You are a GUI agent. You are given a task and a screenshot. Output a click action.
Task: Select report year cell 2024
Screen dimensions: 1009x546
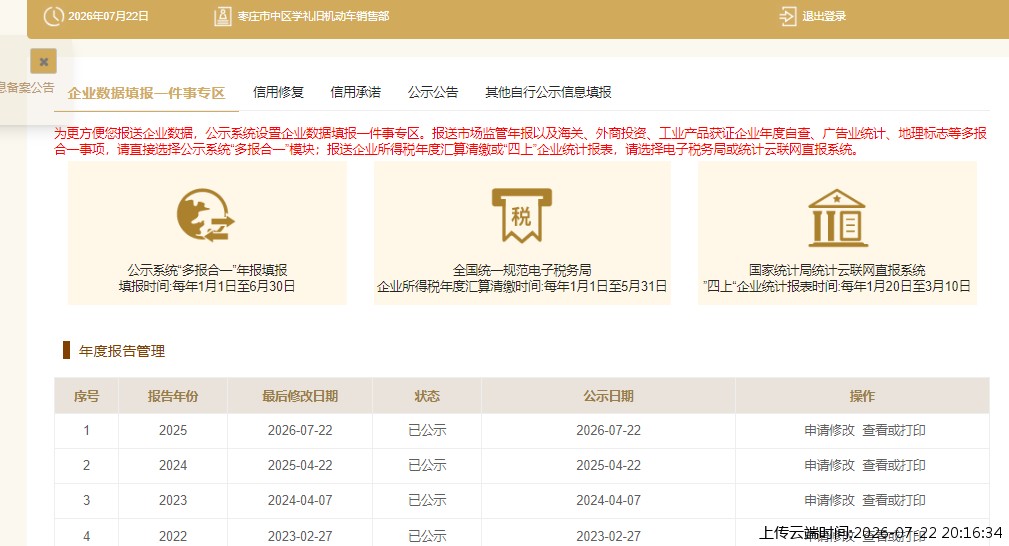(173, 465)
